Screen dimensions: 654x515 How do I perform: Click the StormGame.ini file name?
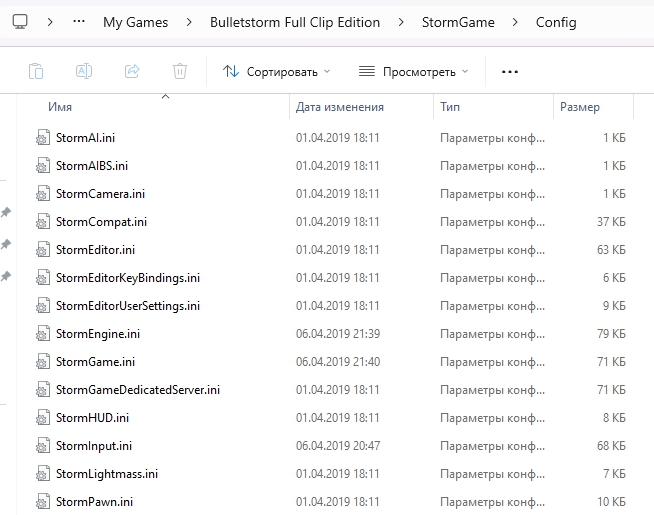pyautogui.click(x=96, y=361)
